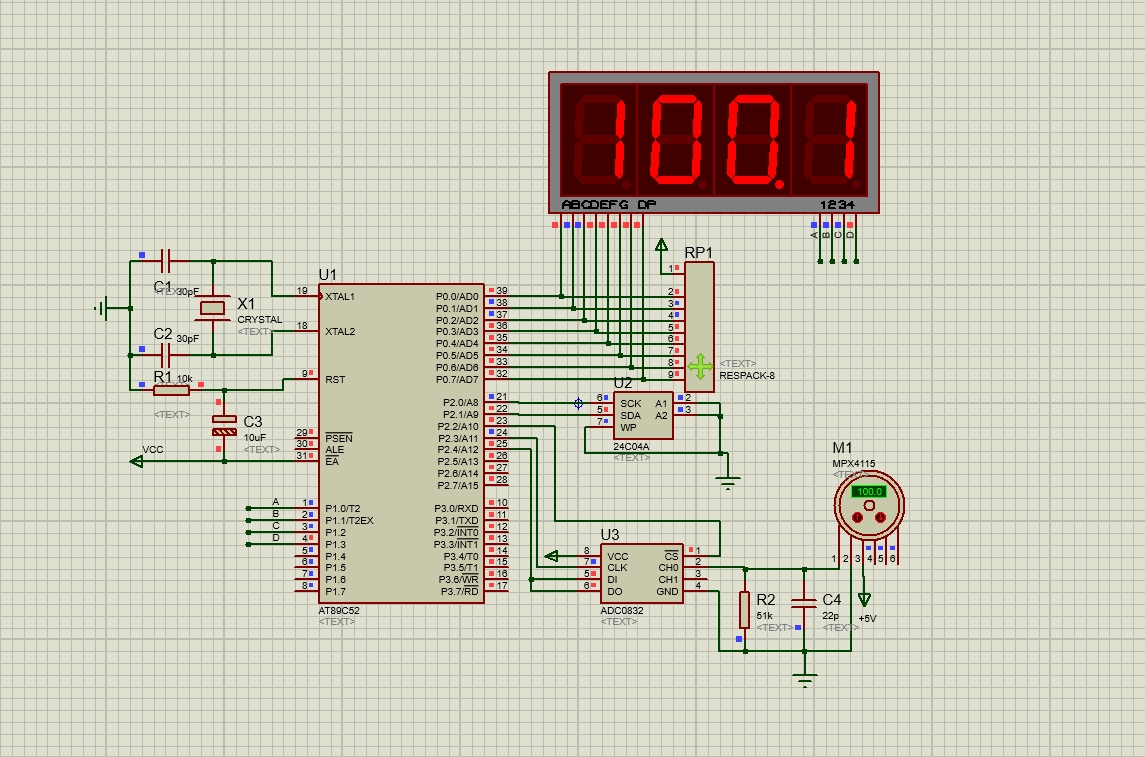The height and width of the screenshot is (757, 1145).
Task: Click the ABCDEFG DP label on the display
Action: coord(609,204)
